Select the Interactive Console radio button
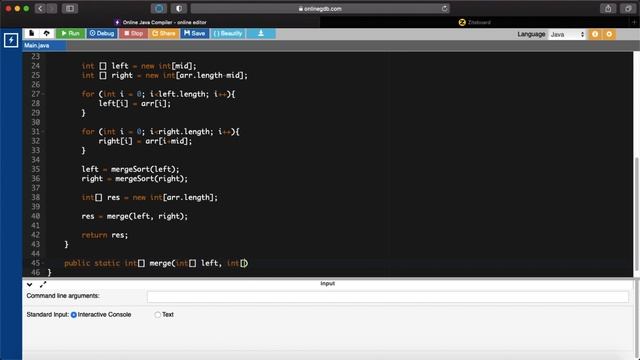The image size is (640, 360). point(74,315)
